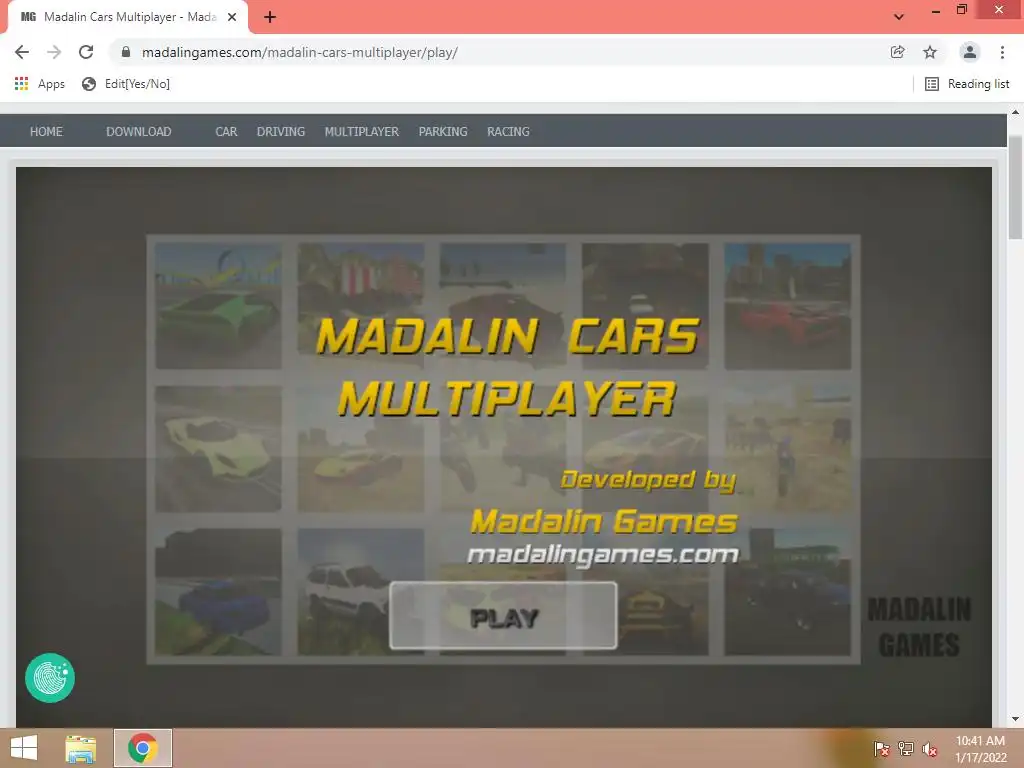Open the taskbar clock and date
Image resolution: width=1024 pixels, height=768 pixels.
[x=981, y=749]
